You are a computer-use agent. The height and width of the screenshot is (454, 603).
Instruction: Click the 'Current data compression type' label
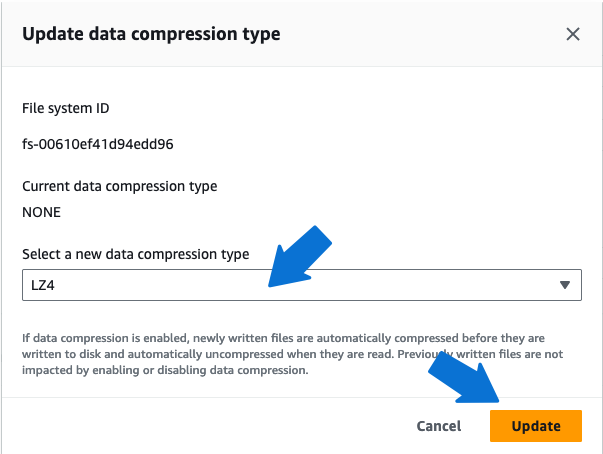click(x=119, y=186)
